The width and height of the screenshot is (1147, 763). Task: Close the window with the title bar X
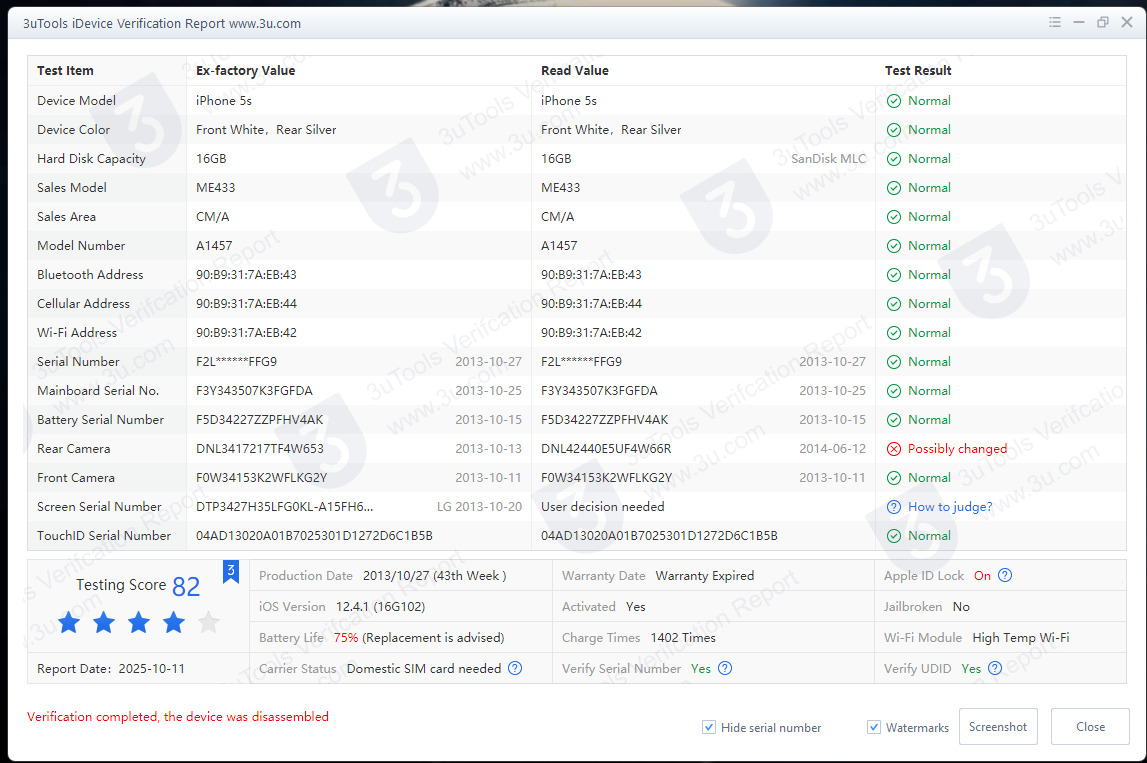(1127, 22)
